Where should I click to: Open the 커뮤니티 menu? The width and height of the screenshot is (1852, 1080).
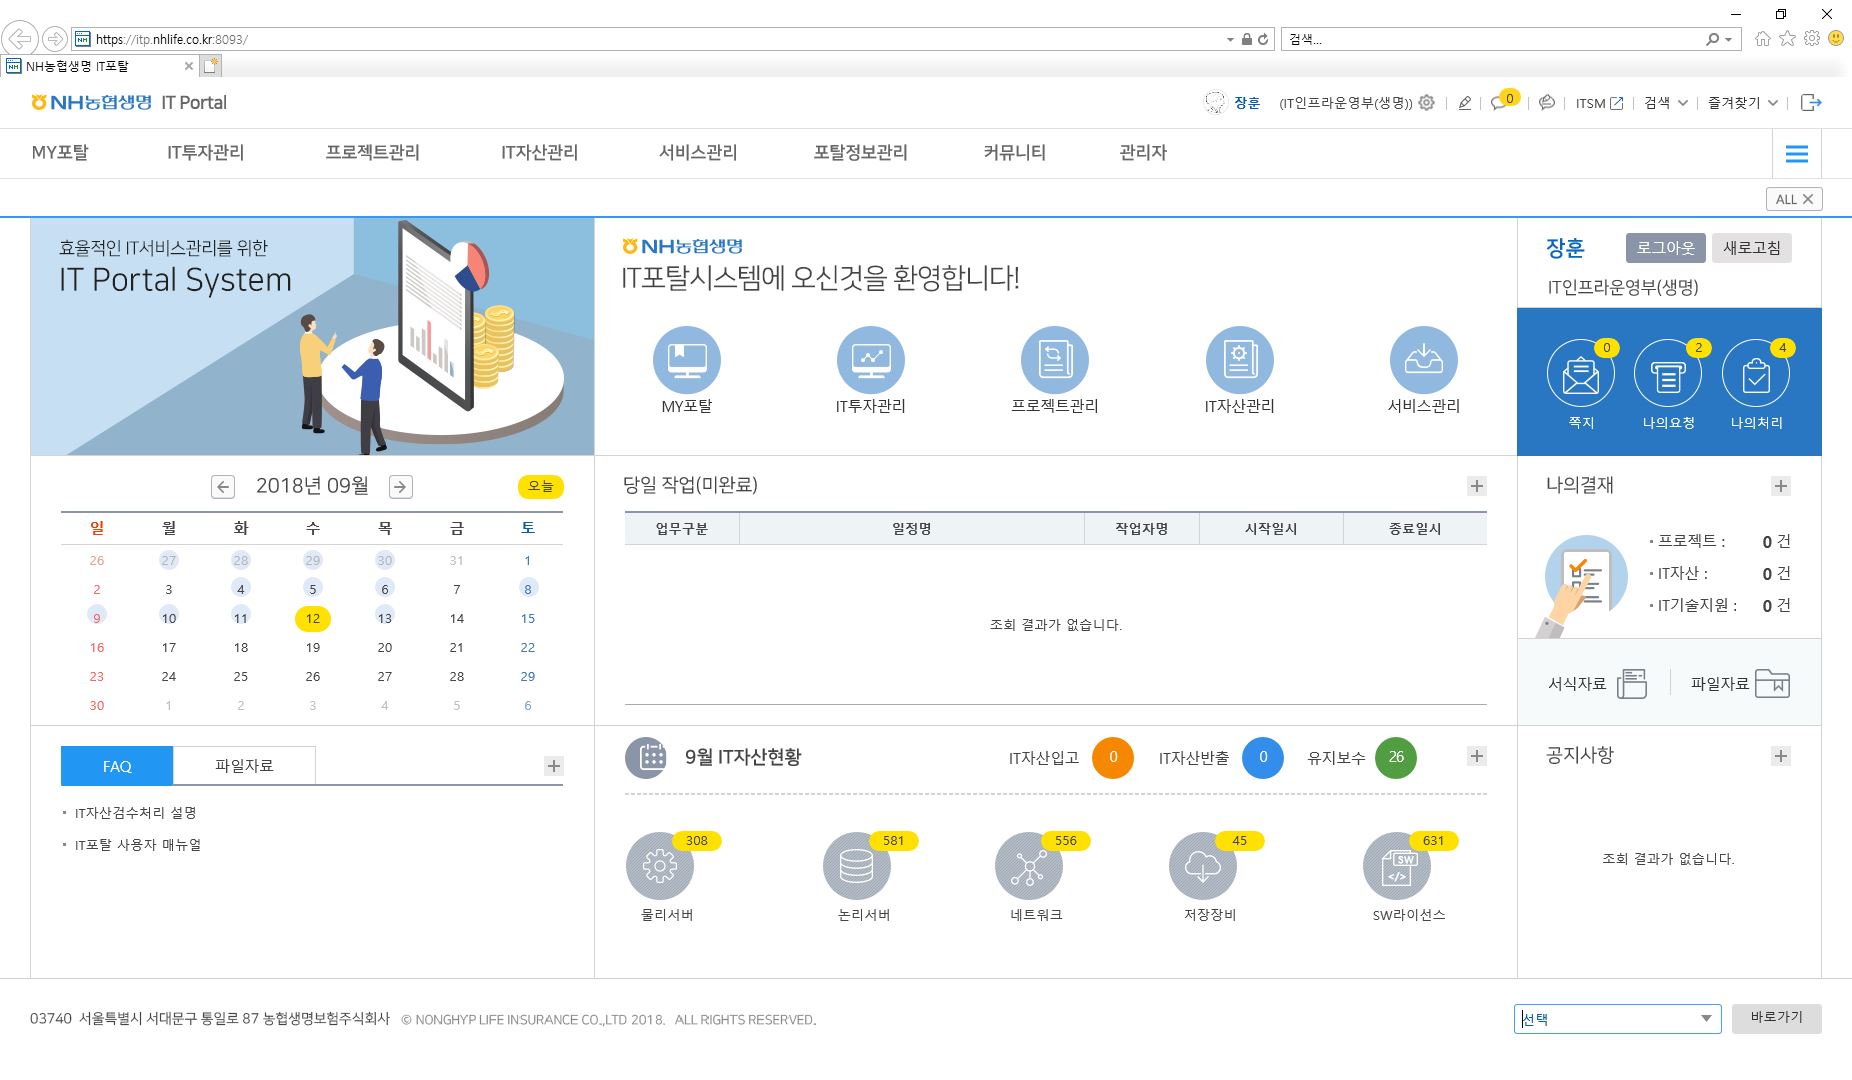click(1014, 152)
